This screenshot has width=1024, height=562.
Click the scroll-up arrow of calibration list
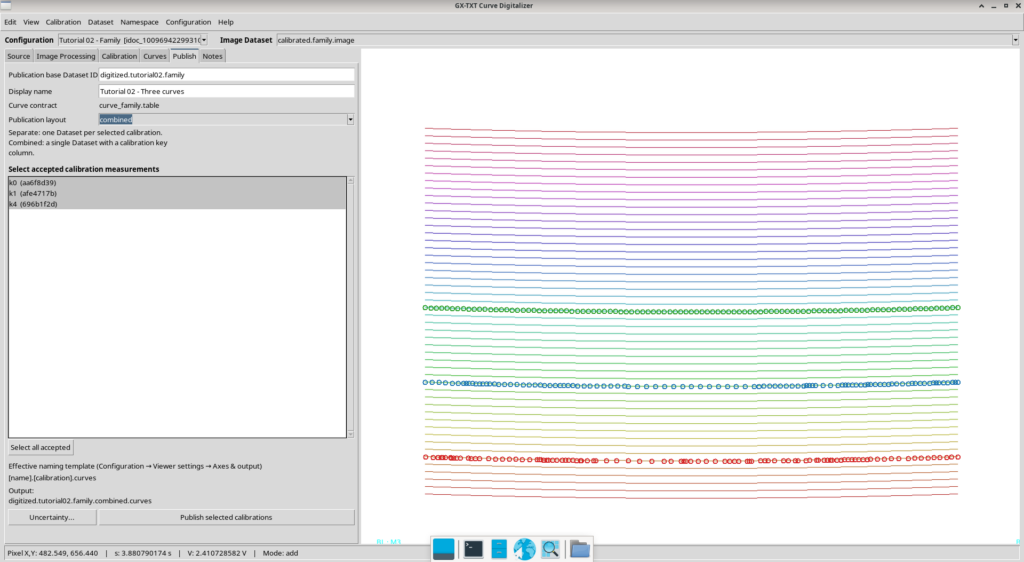click(351, 180)
